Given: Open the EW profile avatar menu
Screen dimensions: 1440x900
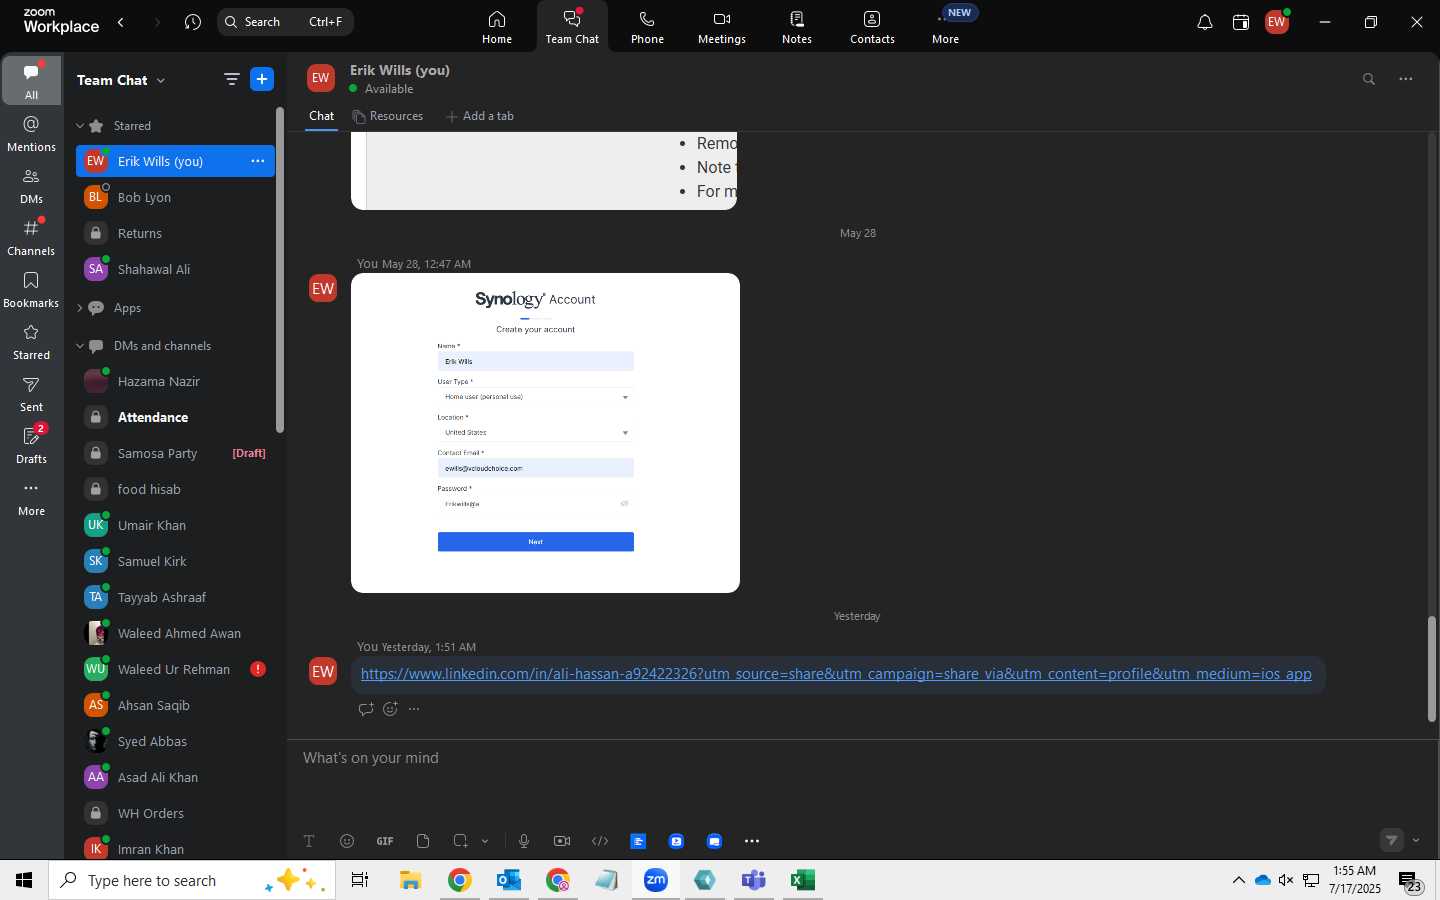Looking at the screenshot, I should [x=1277, y=22].
